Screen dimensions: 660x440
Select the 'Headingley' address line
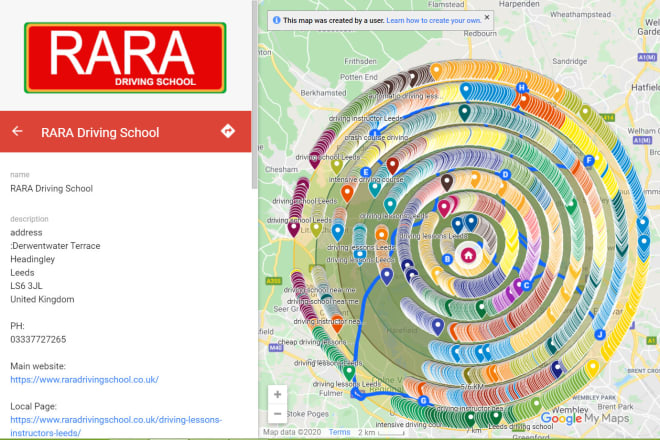(32, 259)
